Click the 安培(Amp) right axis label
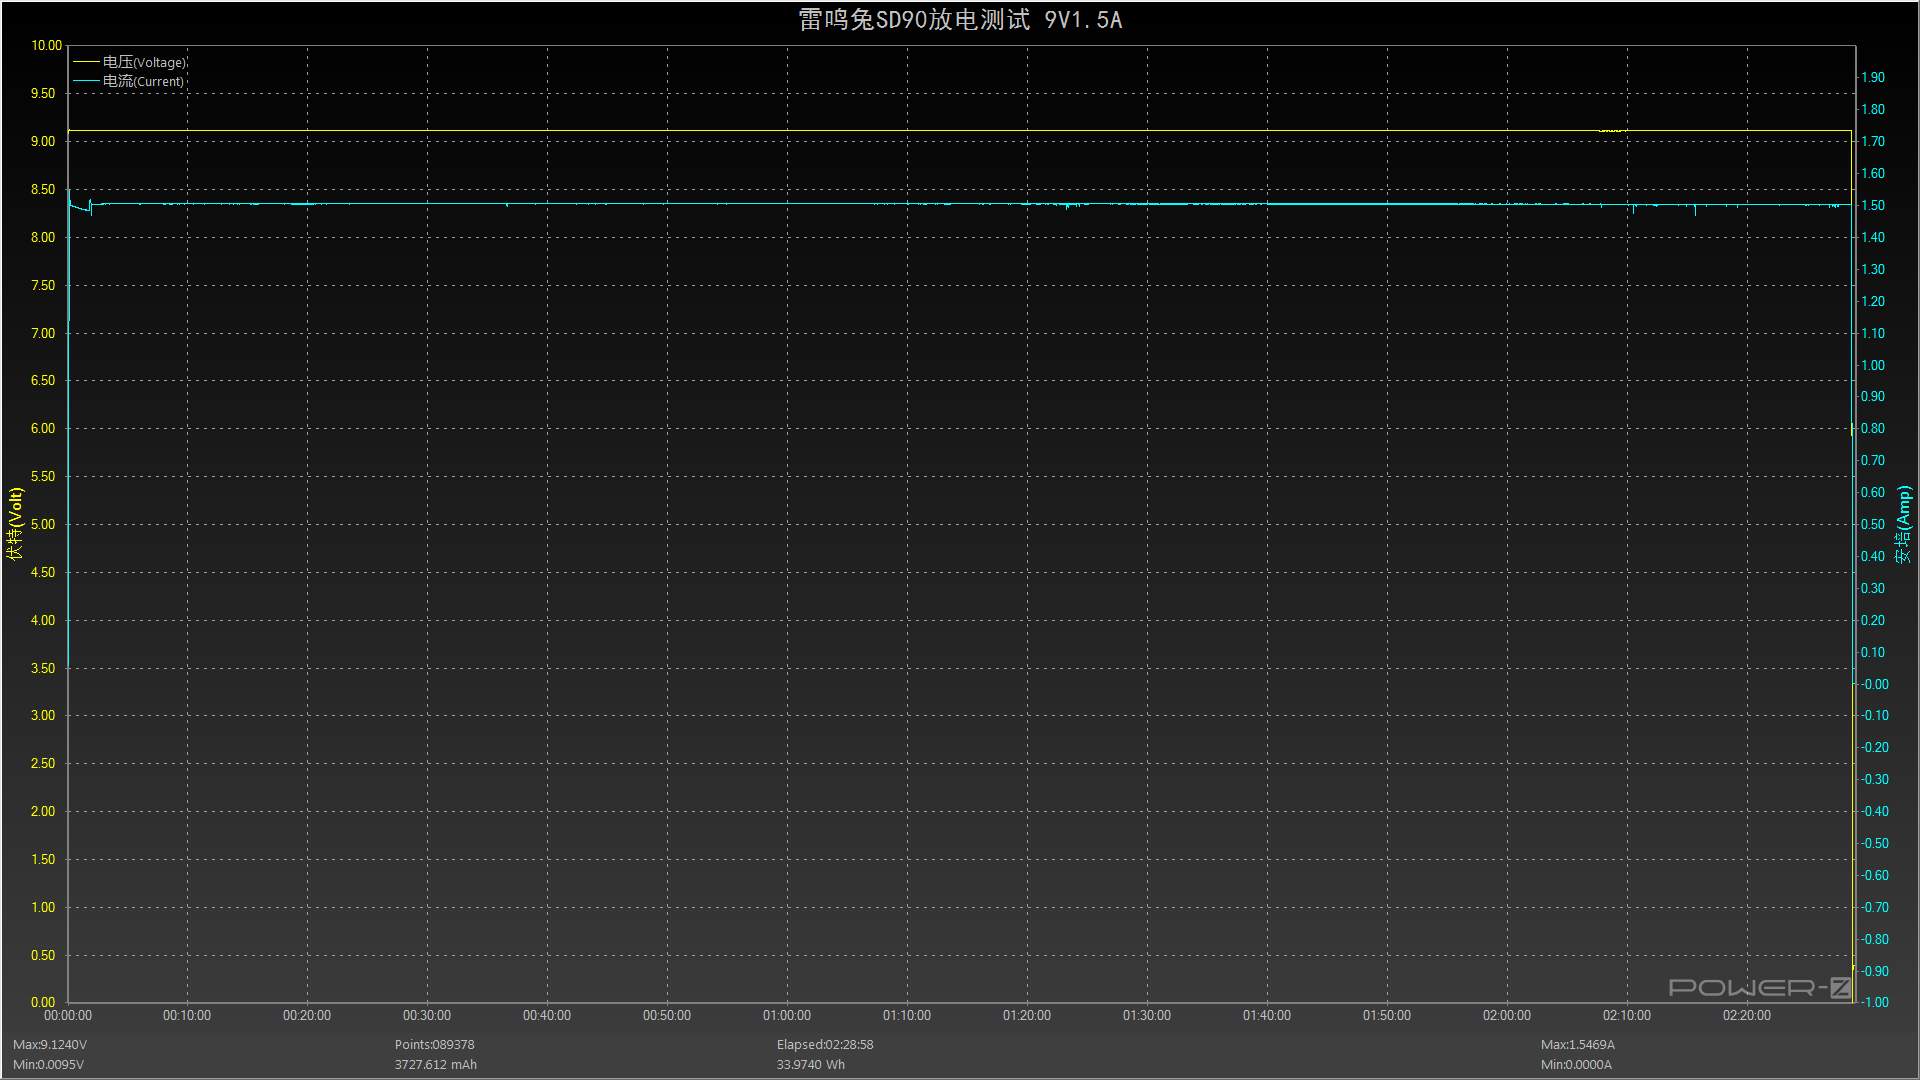1920x1080 pixels. click(x=1904, y=523)
